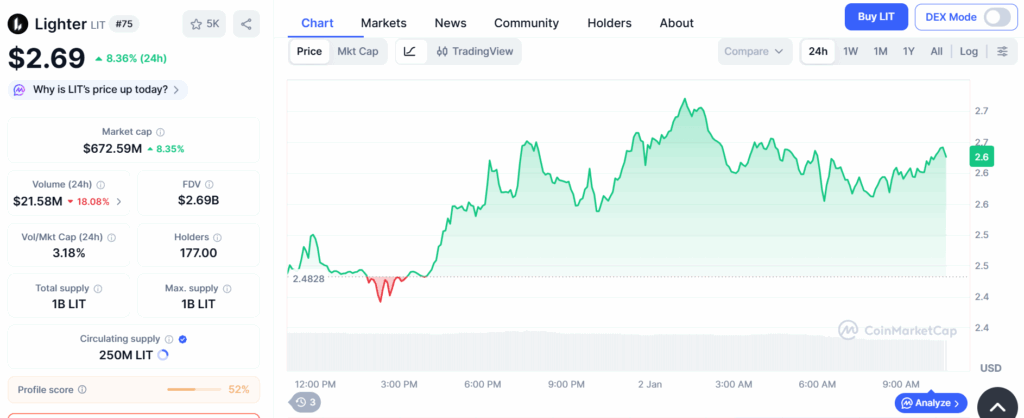The height and width of the screenshot is (418, 1024).
Task: Select the line chart type icon
Action: pyautogui.click(x=410, y=51)
